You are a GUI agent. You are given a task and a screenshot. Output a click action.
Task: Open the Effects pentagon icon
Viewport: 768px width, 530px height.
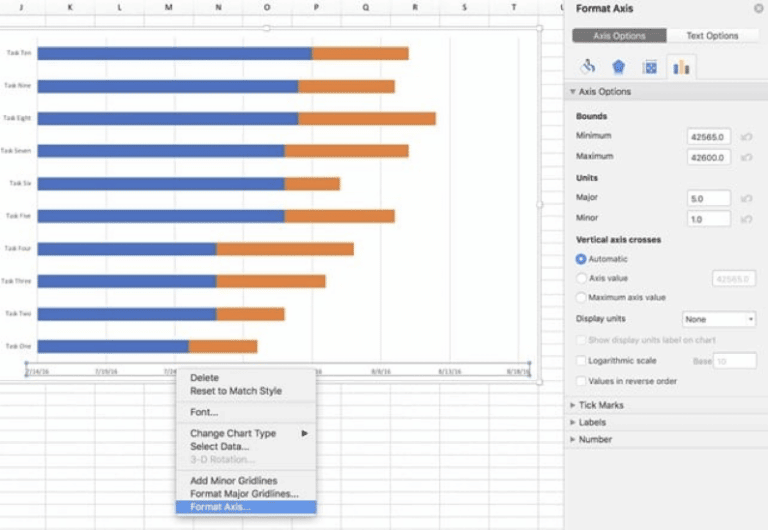618,67
